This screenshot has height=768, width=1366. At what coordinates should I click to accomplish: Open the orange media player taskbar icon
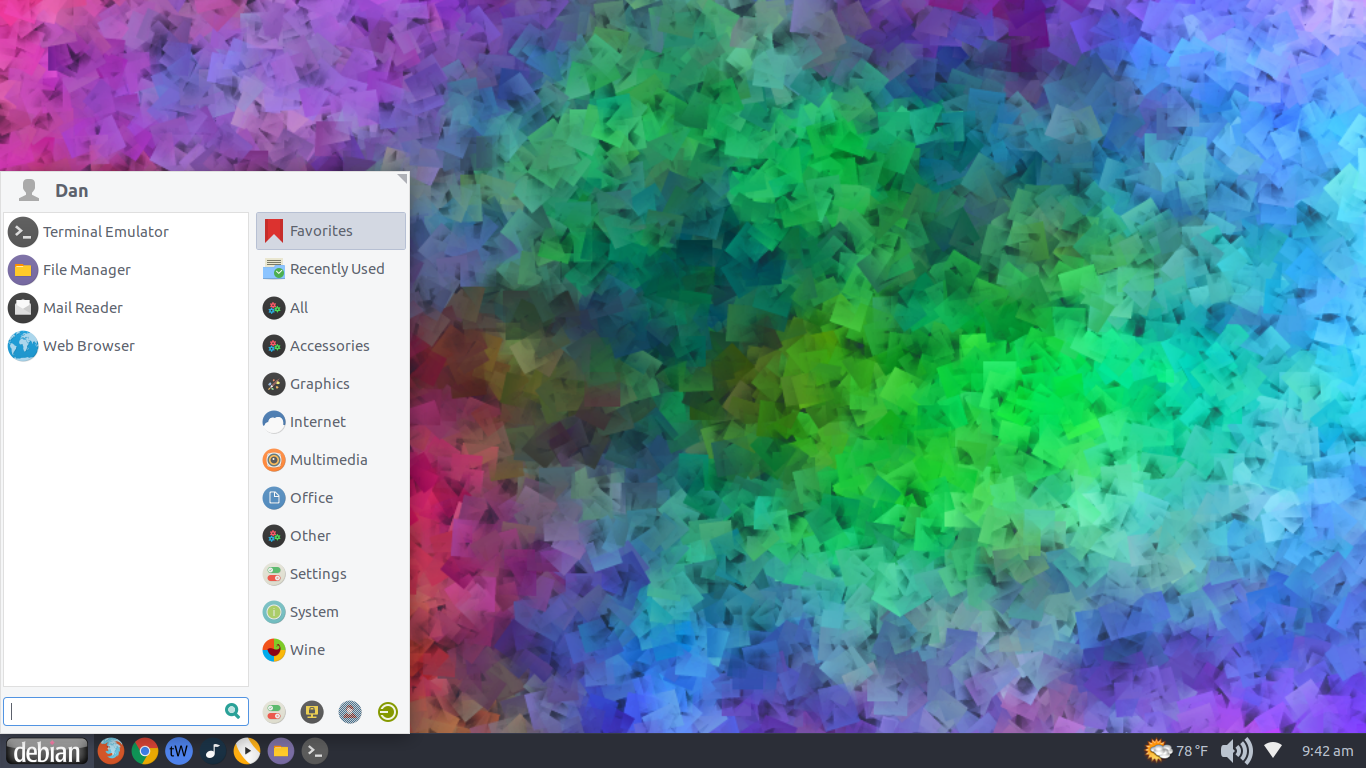click(x=247, y=751)
